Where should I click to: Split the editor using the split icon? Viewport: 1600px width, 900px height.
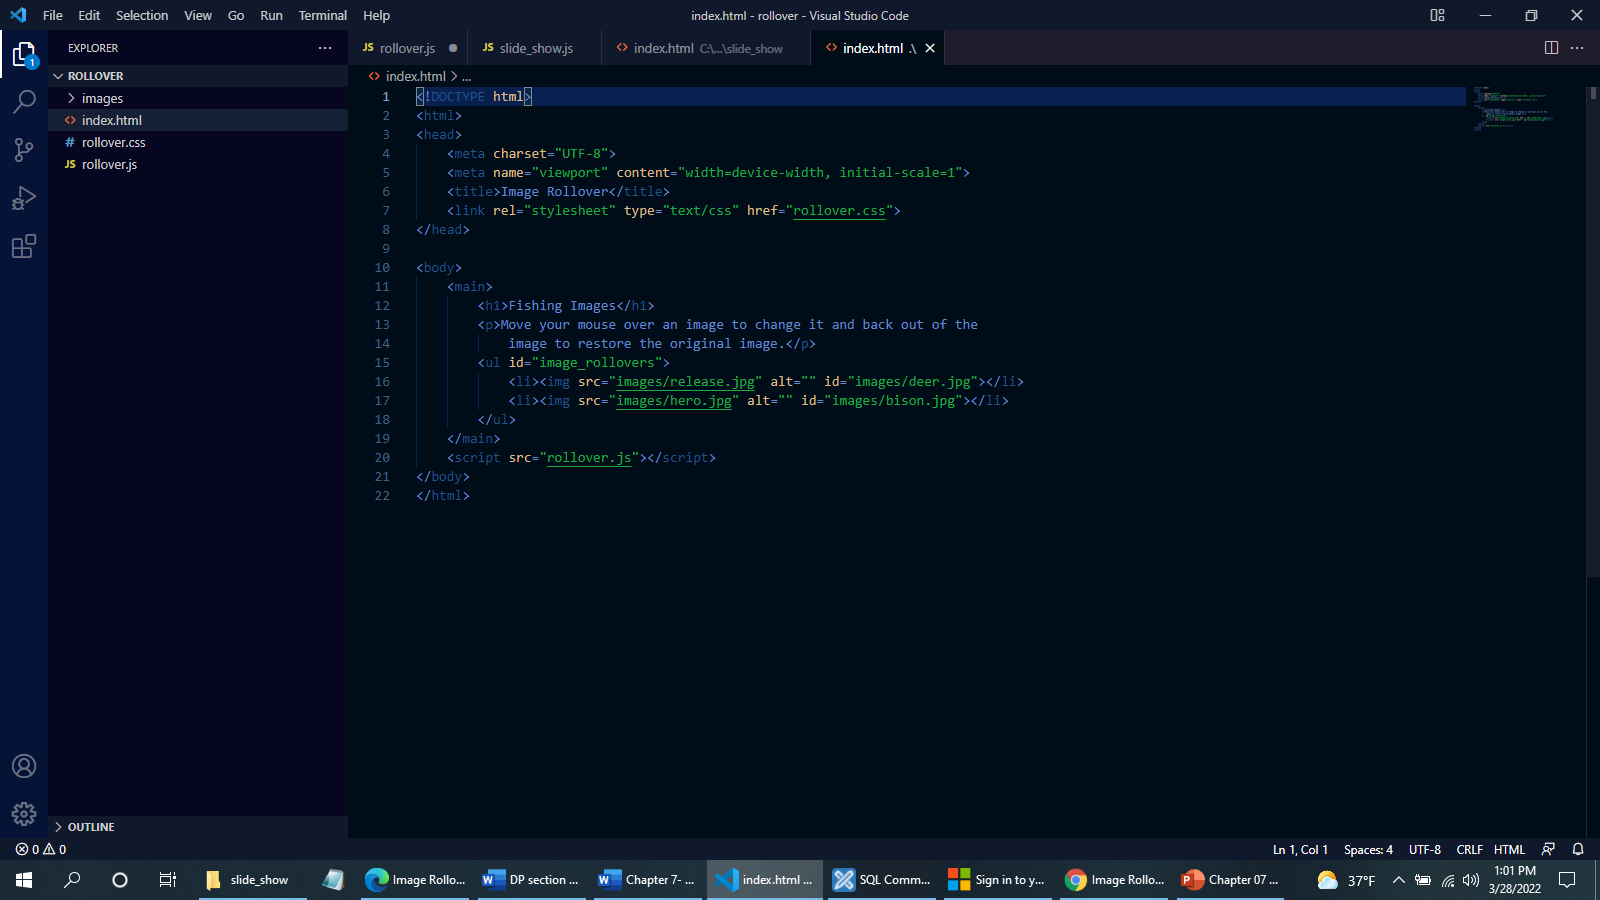click(x=1551, y=47)
